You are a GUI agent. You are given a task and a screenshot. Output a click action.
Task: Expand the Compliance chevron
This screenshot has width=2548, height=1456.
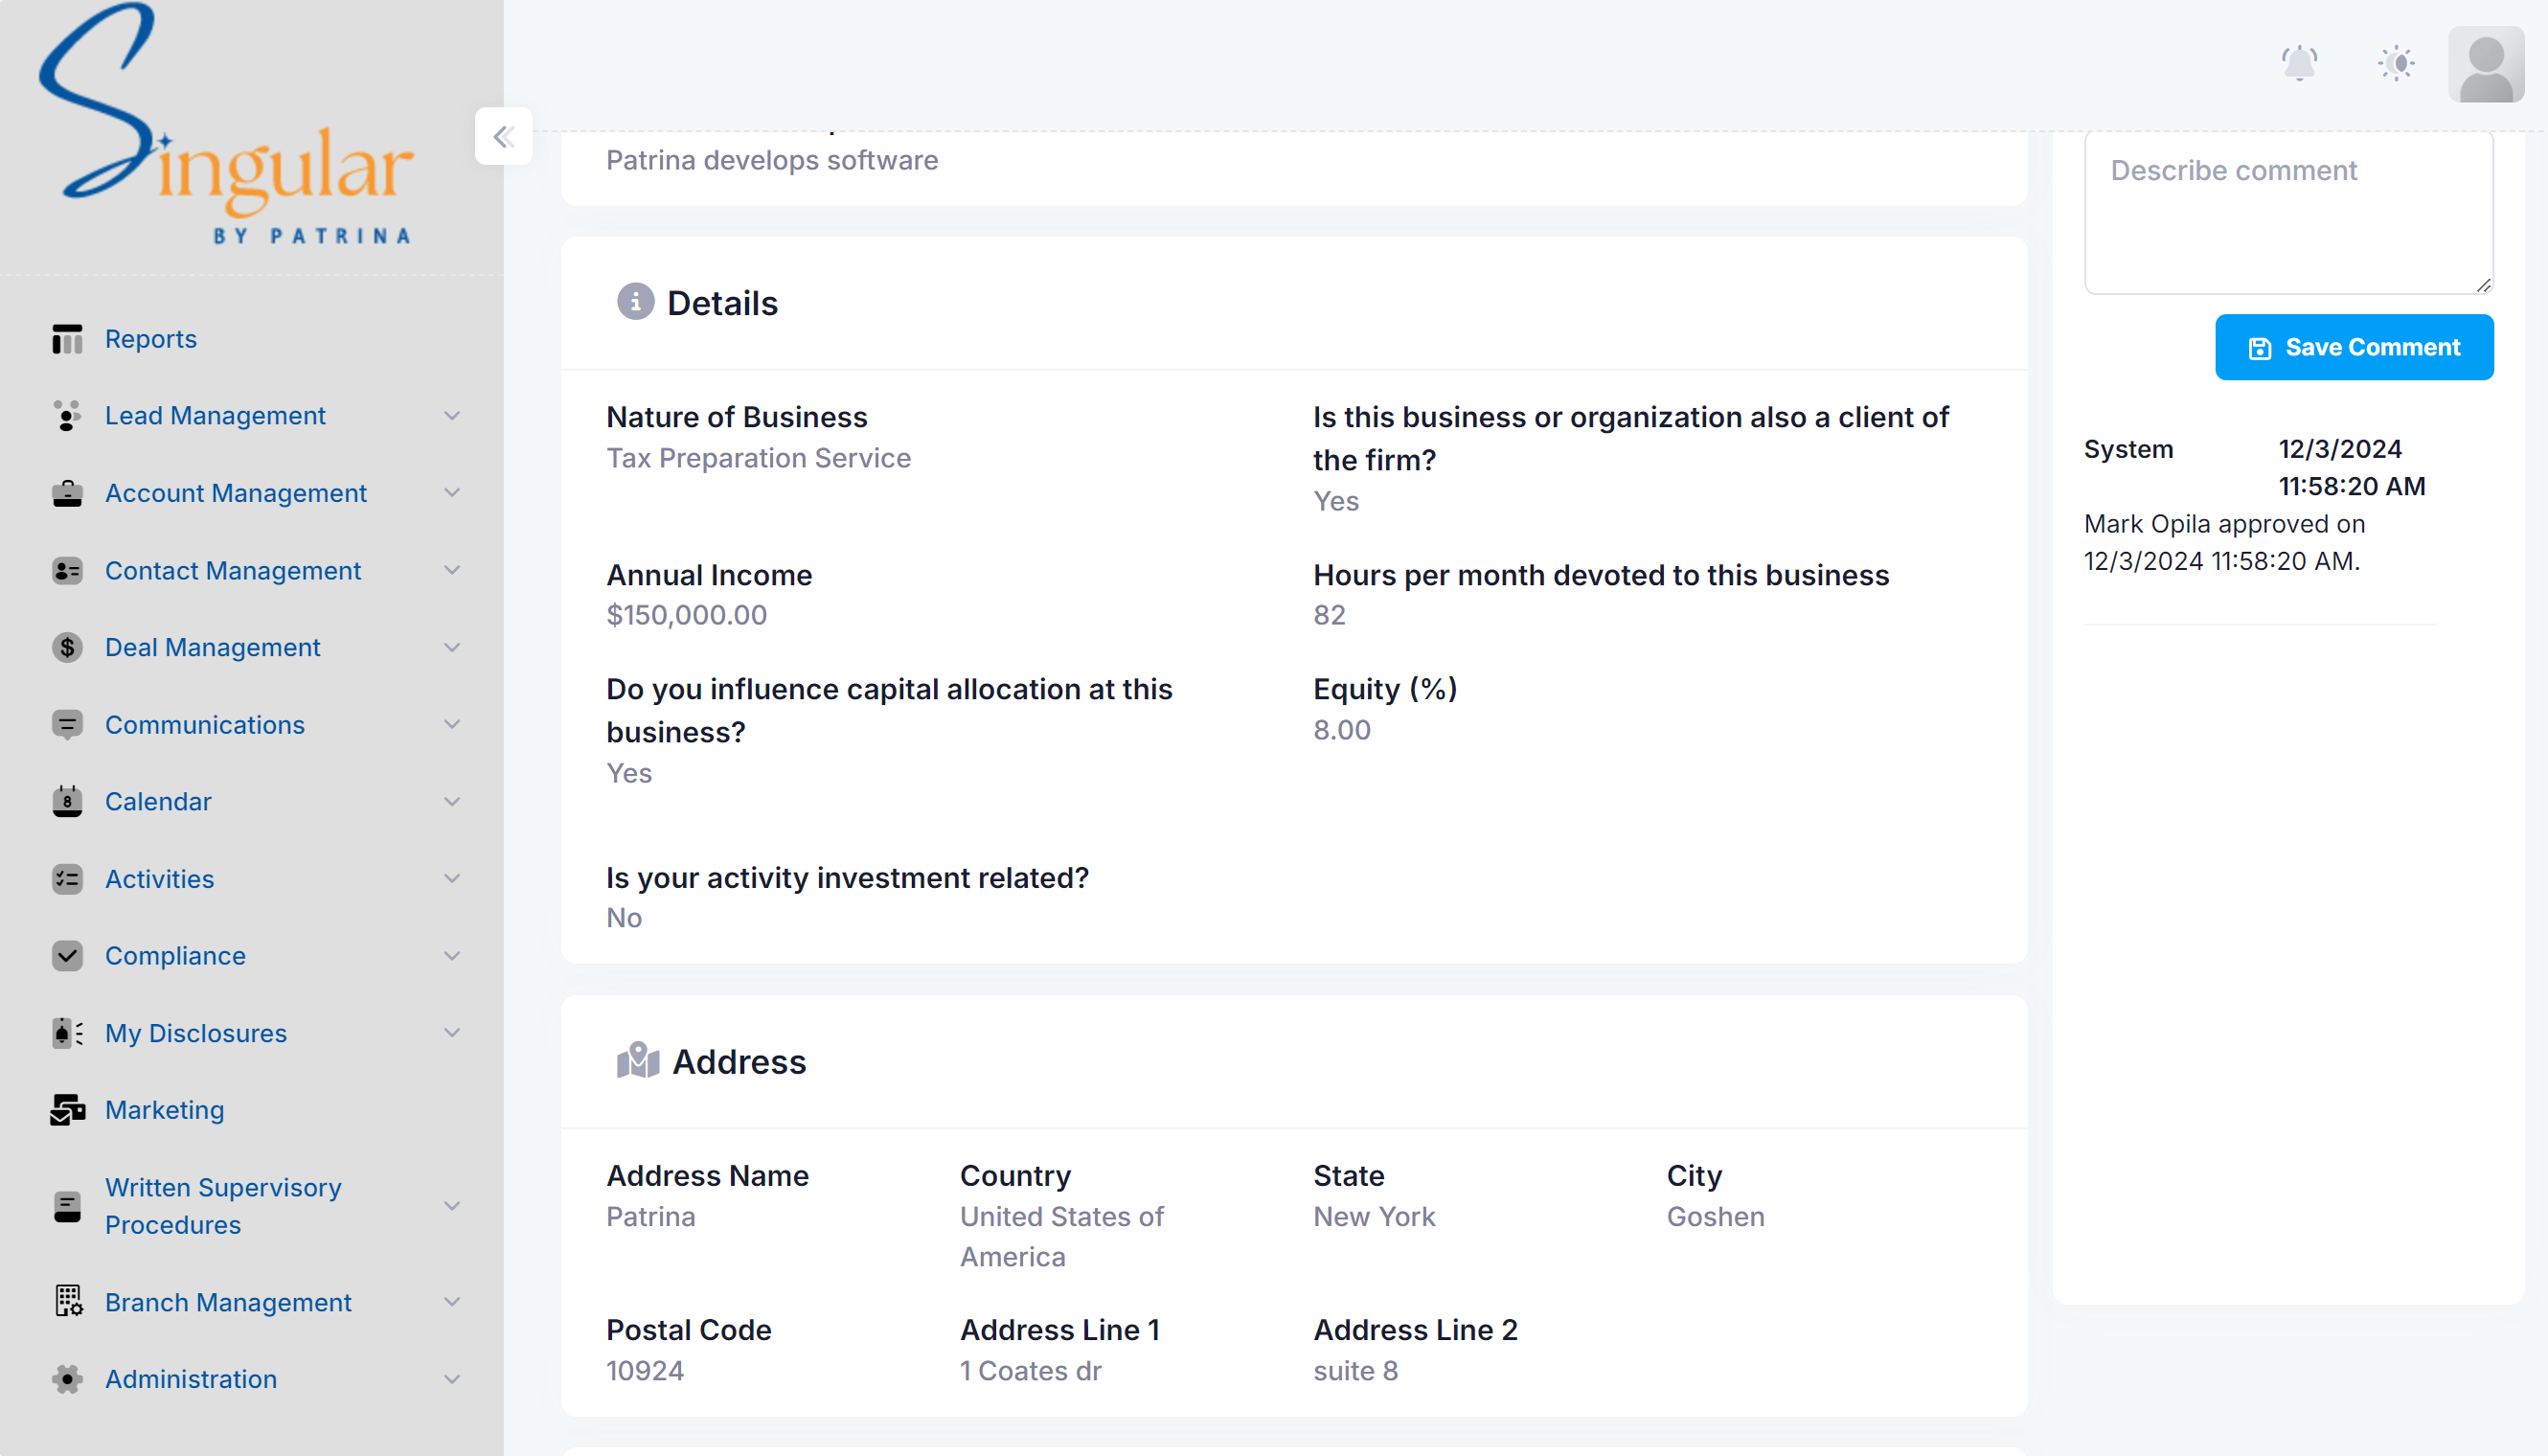tap(452, 956)
